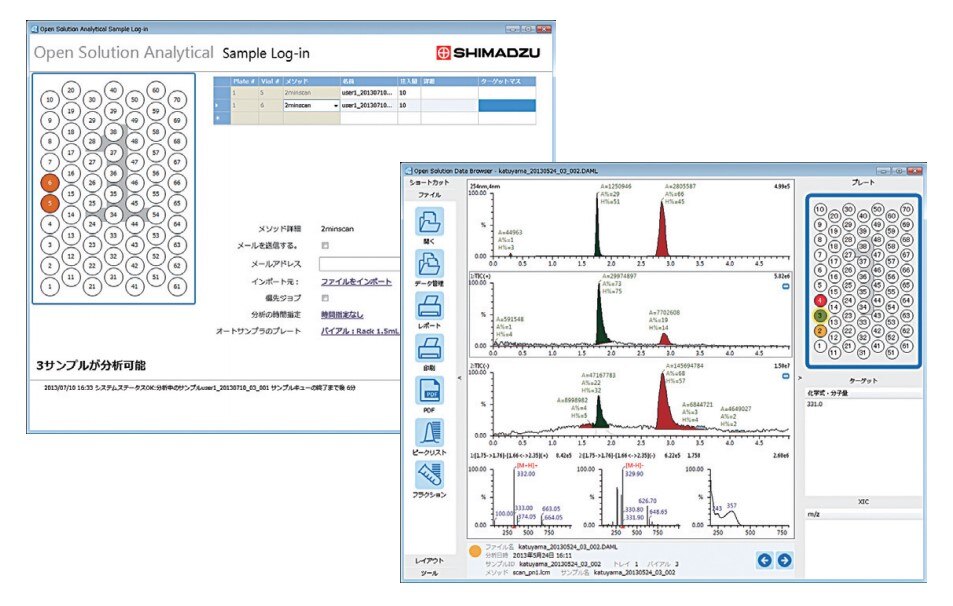Toggle orange vial 6 in Sample Log-in rack
This screenshot has height=606, width=953.
(x=49, y=183)
